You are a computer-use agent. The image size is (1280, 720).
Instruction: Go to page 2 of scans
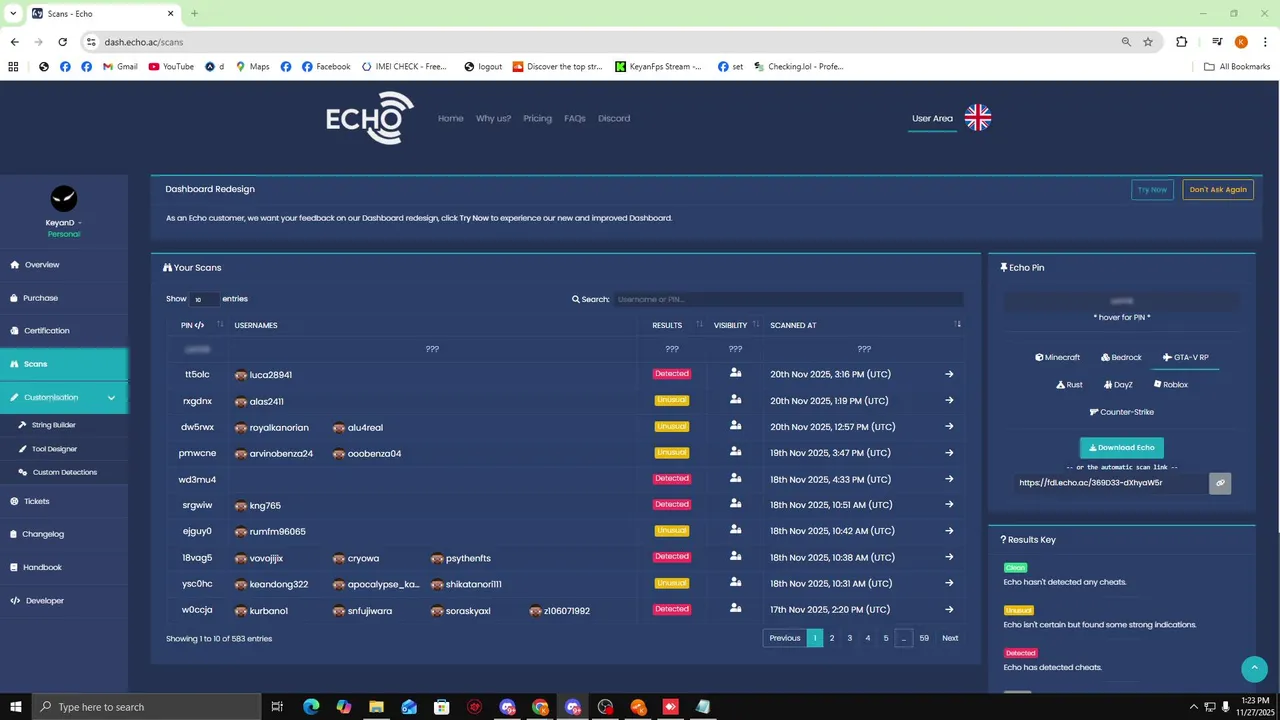tap(832, 638)
